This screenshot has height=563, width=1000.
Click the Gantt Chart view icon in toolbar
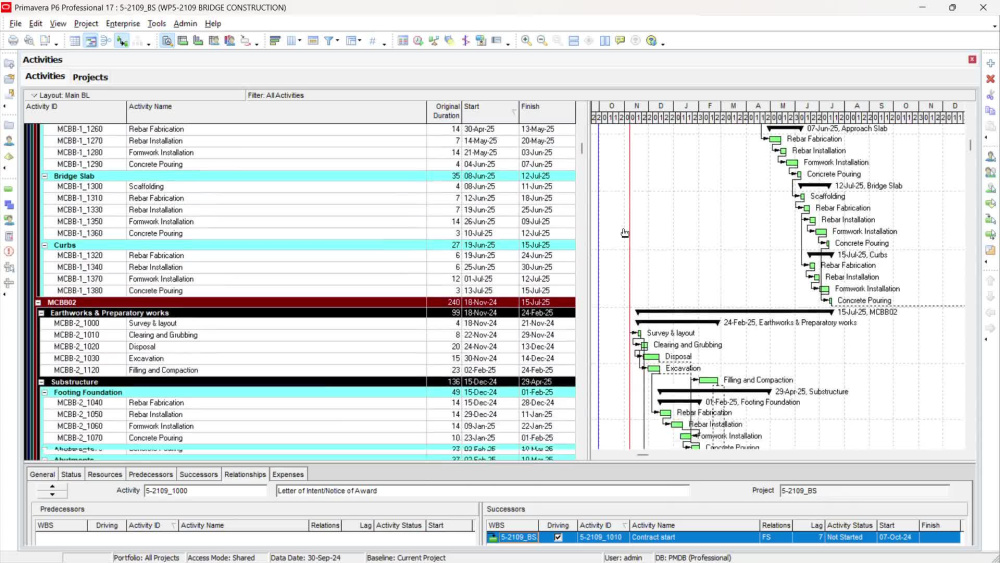[91, 41]
